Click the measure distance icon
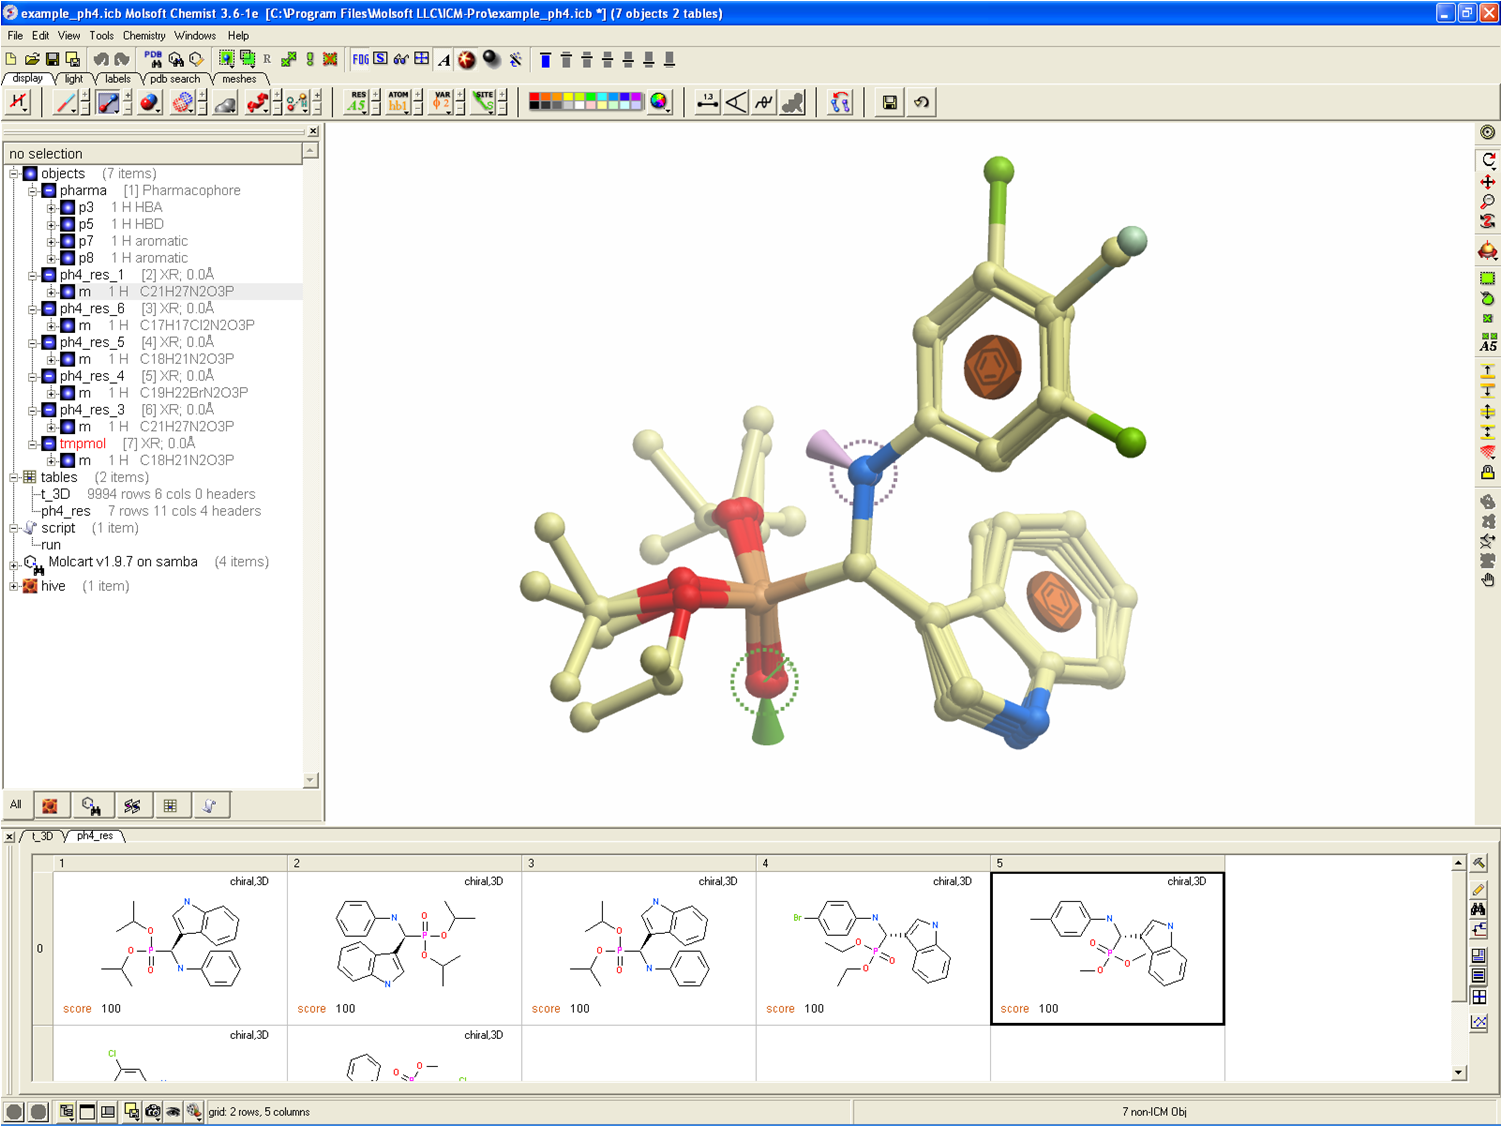Image resolution: width=1502 pixels, height=1127 pixels. tap(707, 102)
